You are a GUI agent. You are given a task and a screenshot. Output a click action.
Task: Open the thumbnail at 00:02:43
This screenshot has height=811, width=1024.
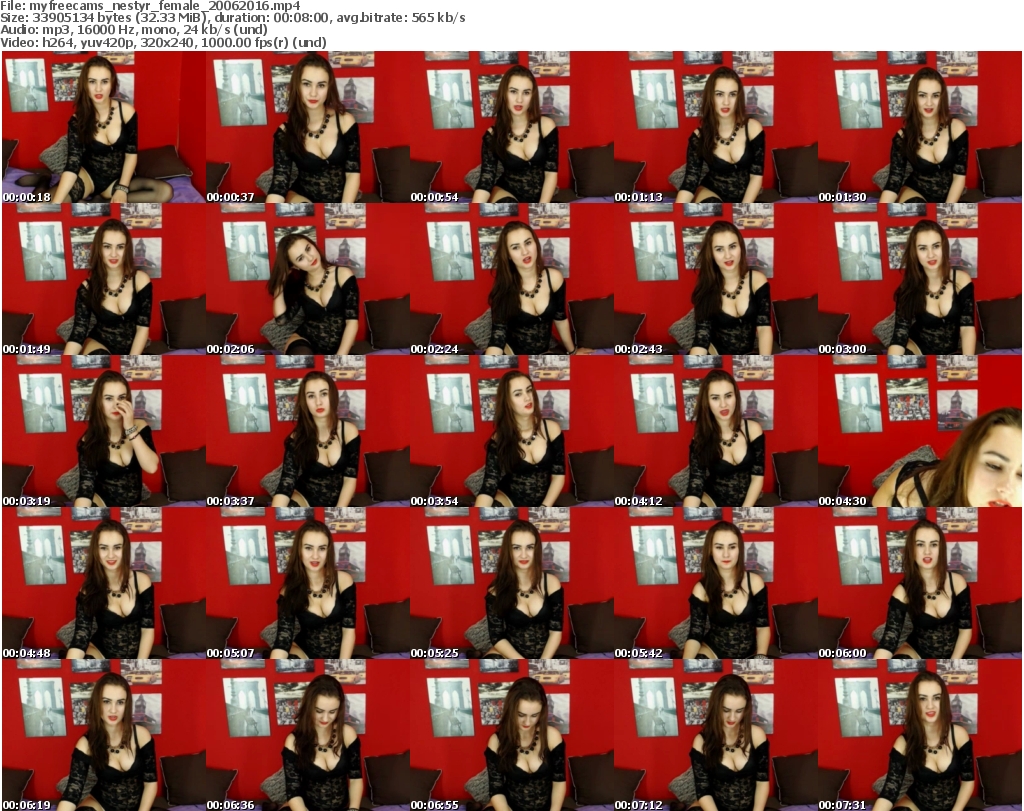click(x=715, y=279)
